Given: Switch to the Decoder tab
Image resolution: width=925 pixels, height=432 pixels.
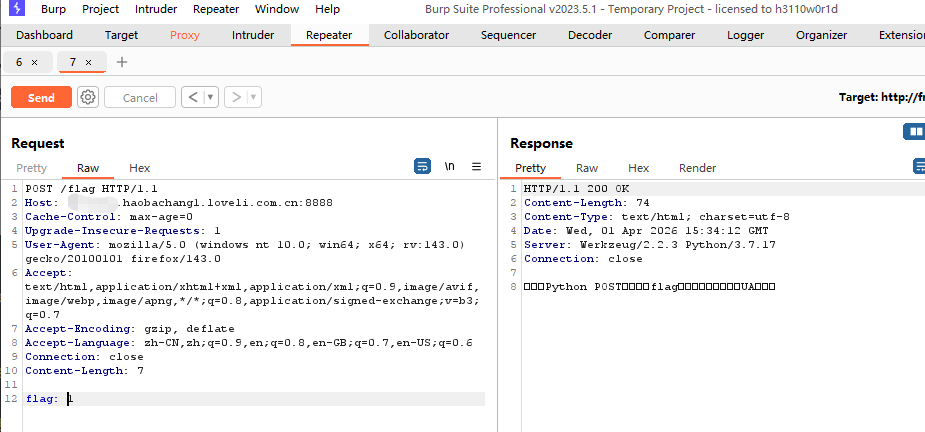Looking at the screenshot, I should point(590,35).
